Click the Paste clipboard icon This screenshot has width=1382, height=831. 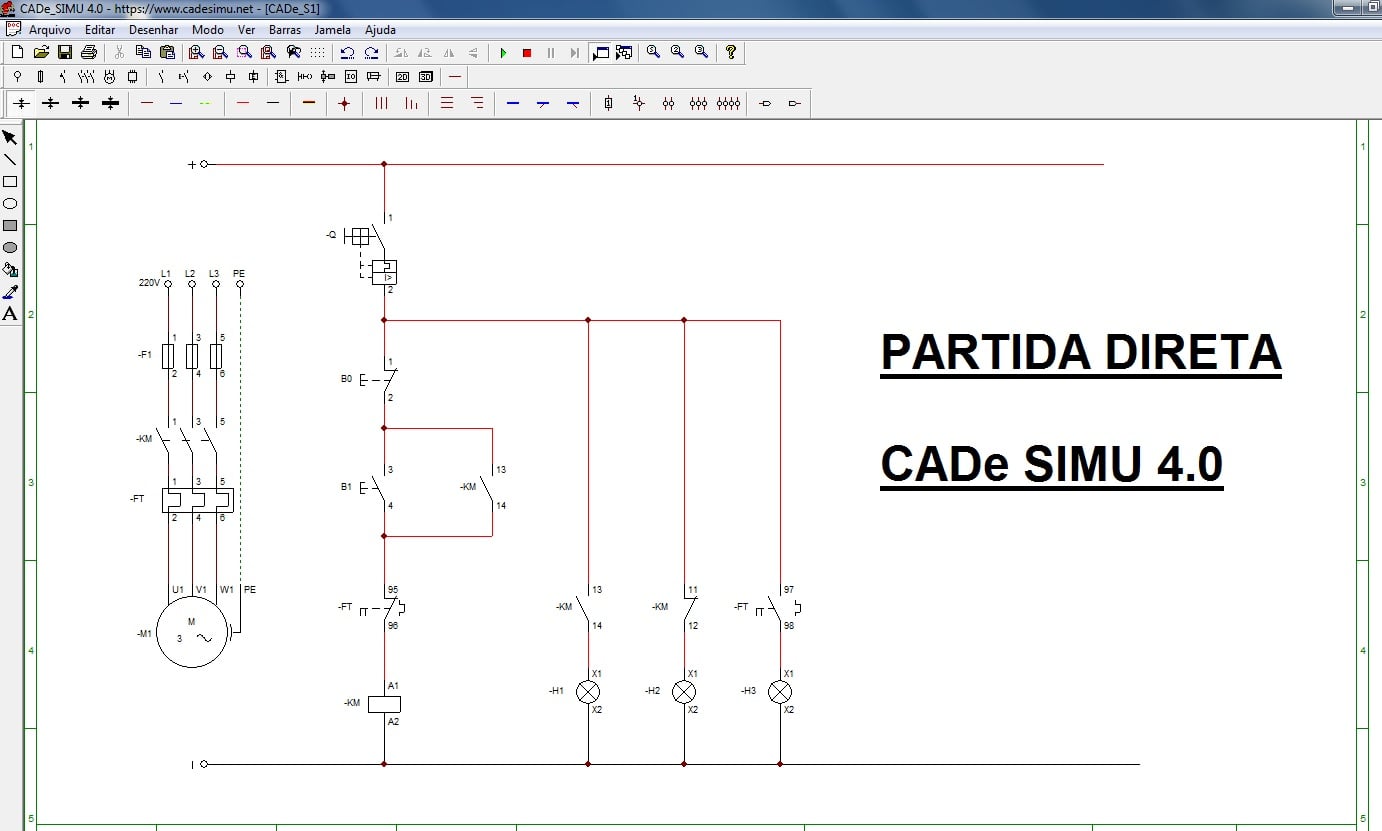pyautogui.click(x=167, y=52)
